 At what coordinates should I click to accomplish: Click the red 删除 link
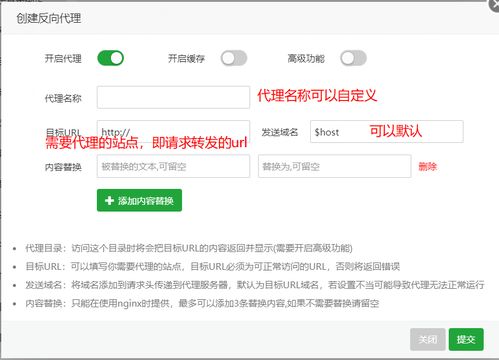click(427, 166)
